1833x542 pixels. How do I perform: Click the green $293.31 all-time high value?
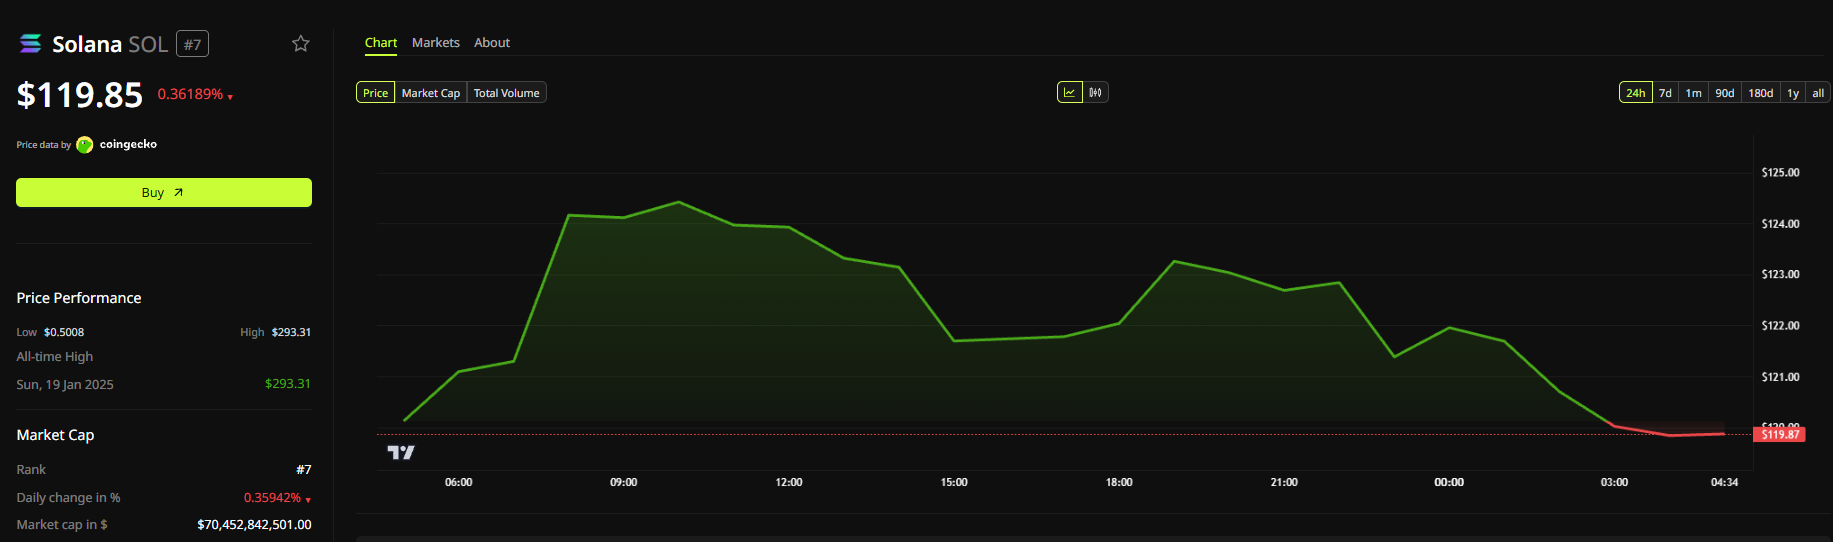[288, 384]
